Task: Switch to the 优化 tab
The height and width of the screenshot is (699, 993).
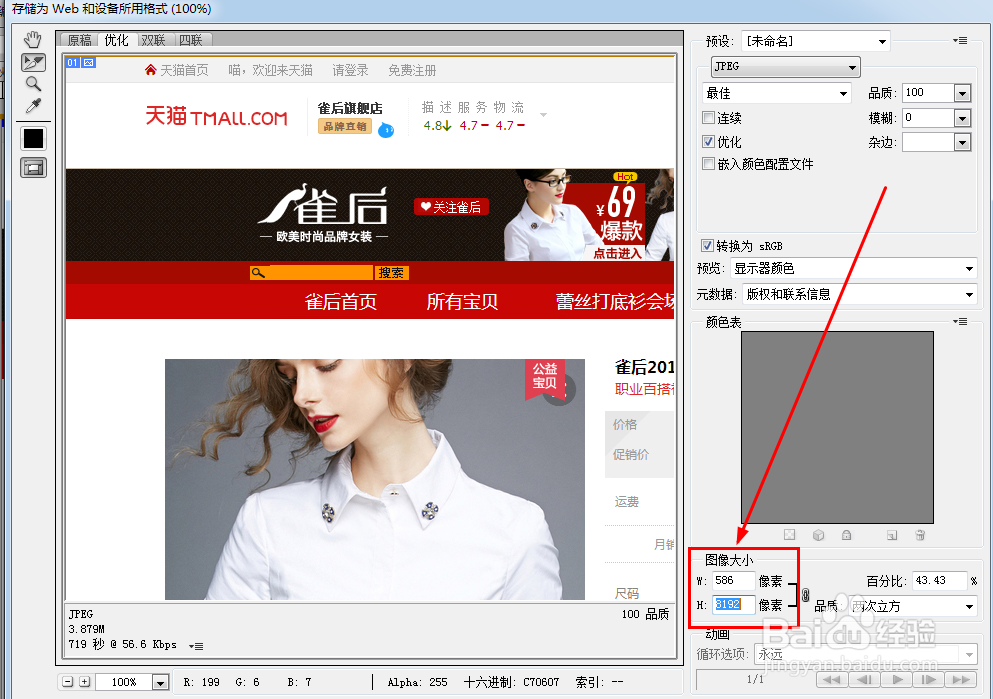Action: pos(117,40)
